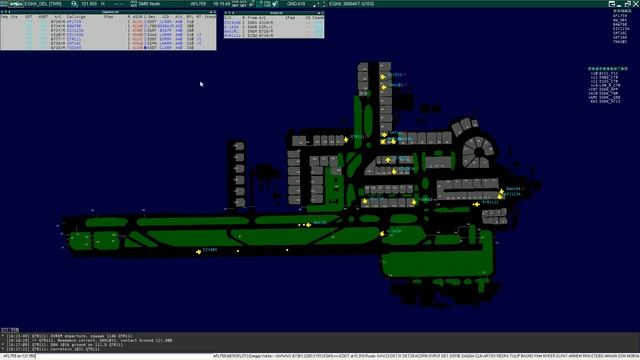This screenshot has height=360, width=640.
Task: Select the RYR1212 aircraft target
Action: tap(476, 204)
